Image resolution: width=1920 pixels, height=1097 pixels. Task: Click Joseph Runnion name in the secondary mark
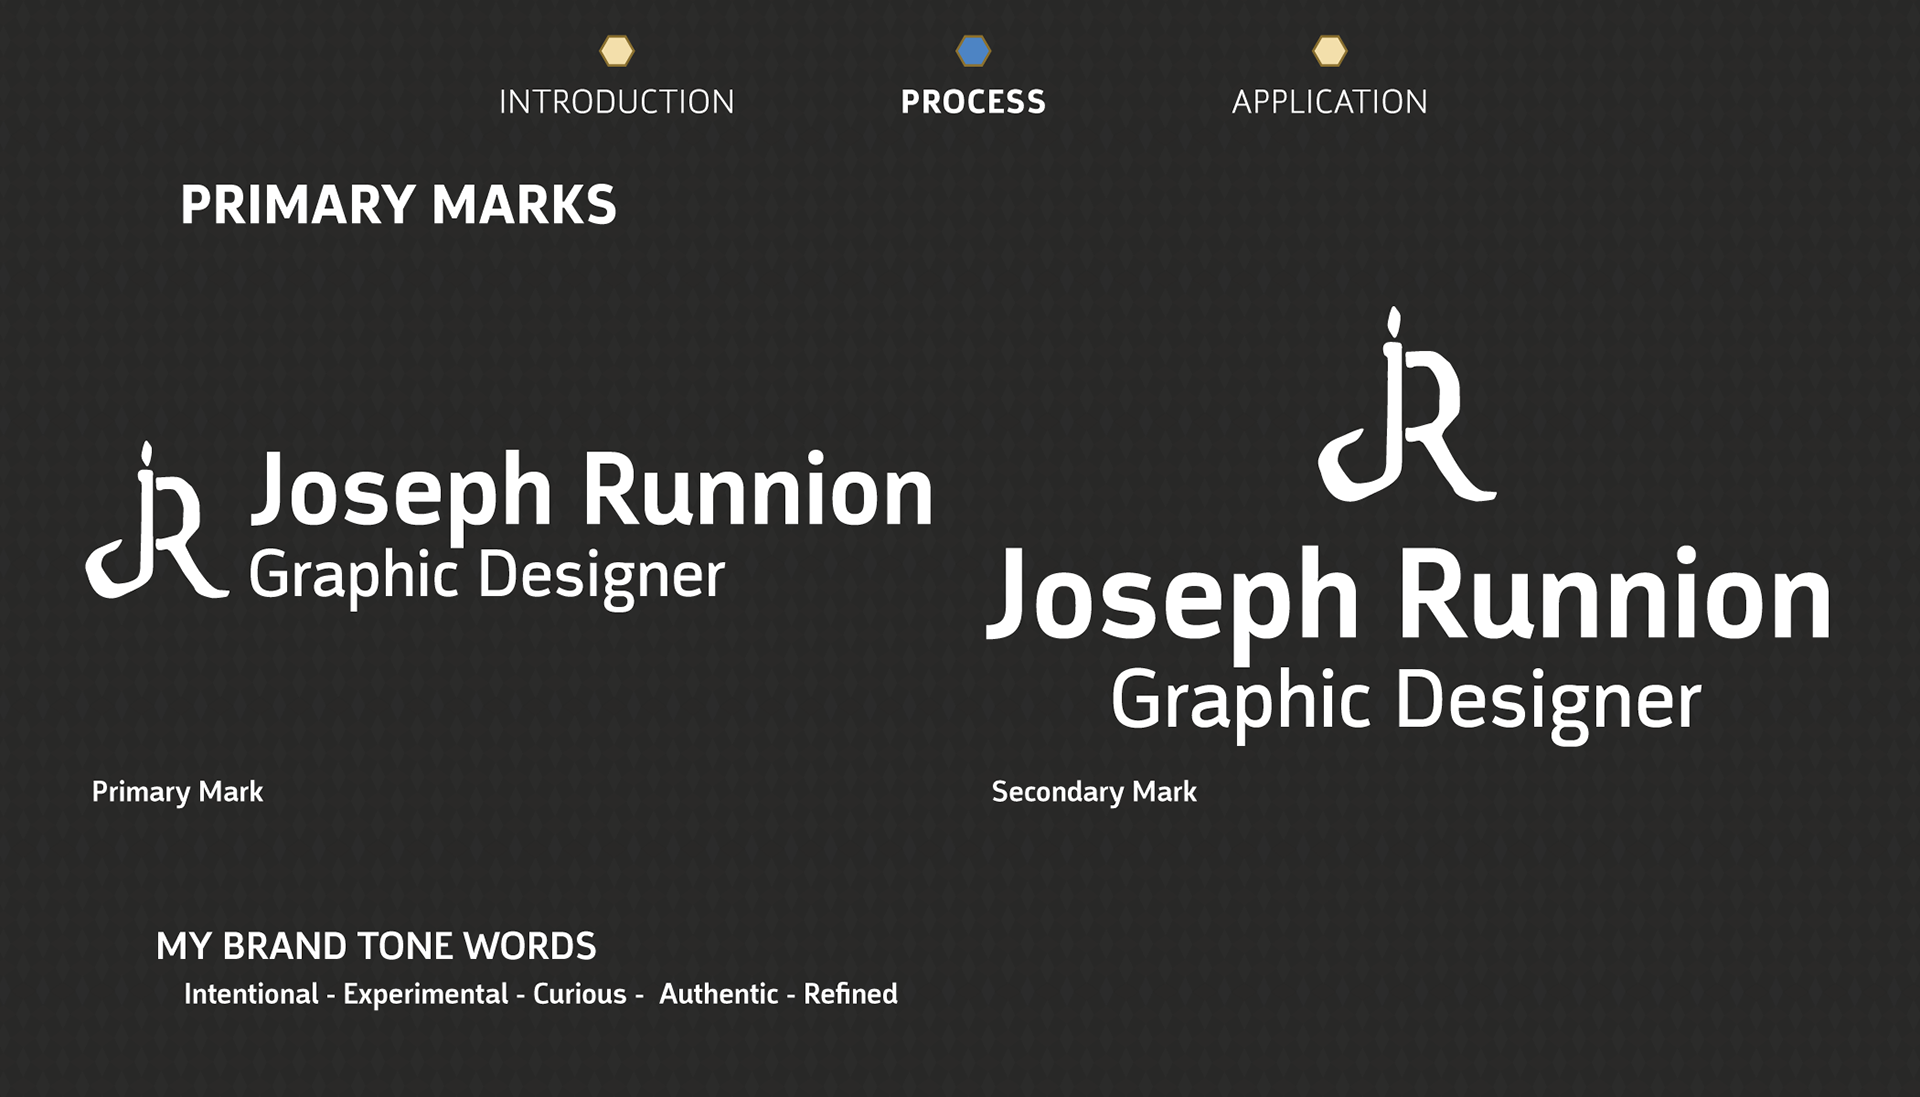click(x=1408, y=596)
